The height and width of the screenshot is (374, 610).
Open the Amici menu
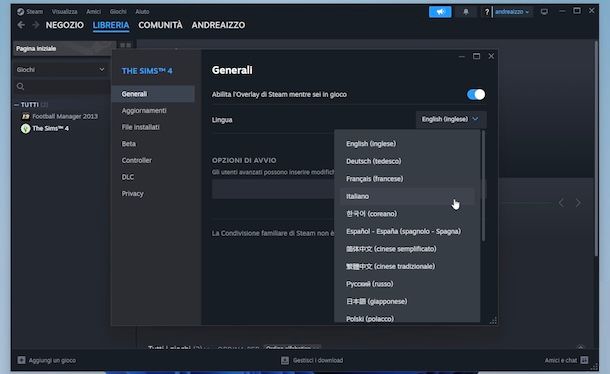93,12
